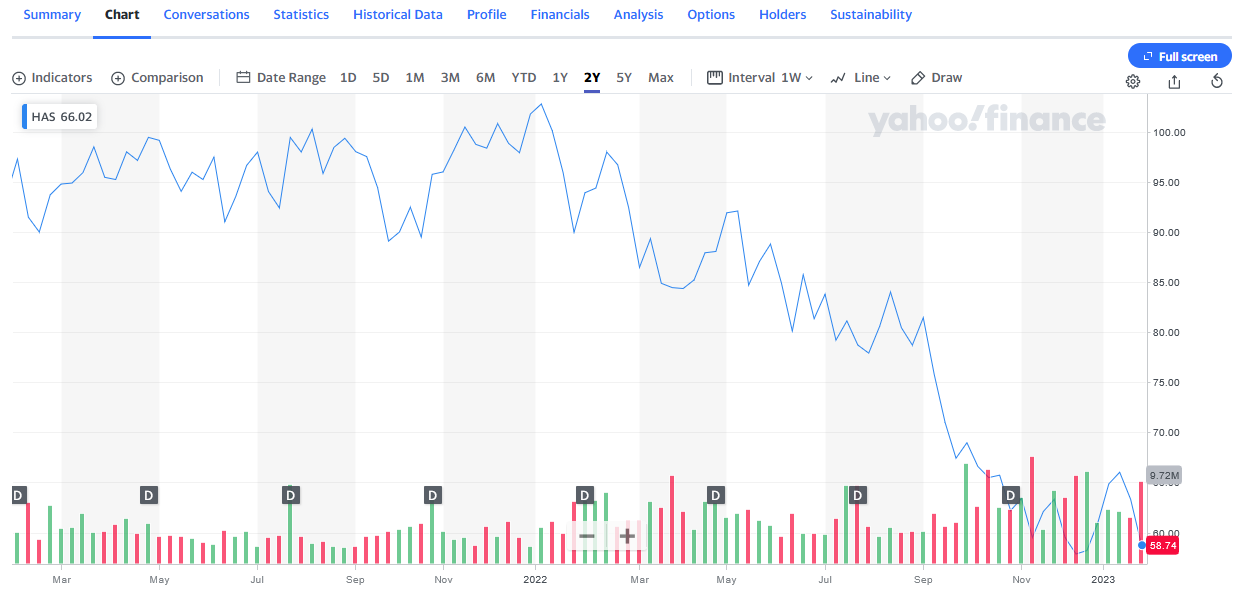Click the first dividend D marker
Image resolution: width=1245 pixels, height=593 pixels.
(x=18, y=494)
